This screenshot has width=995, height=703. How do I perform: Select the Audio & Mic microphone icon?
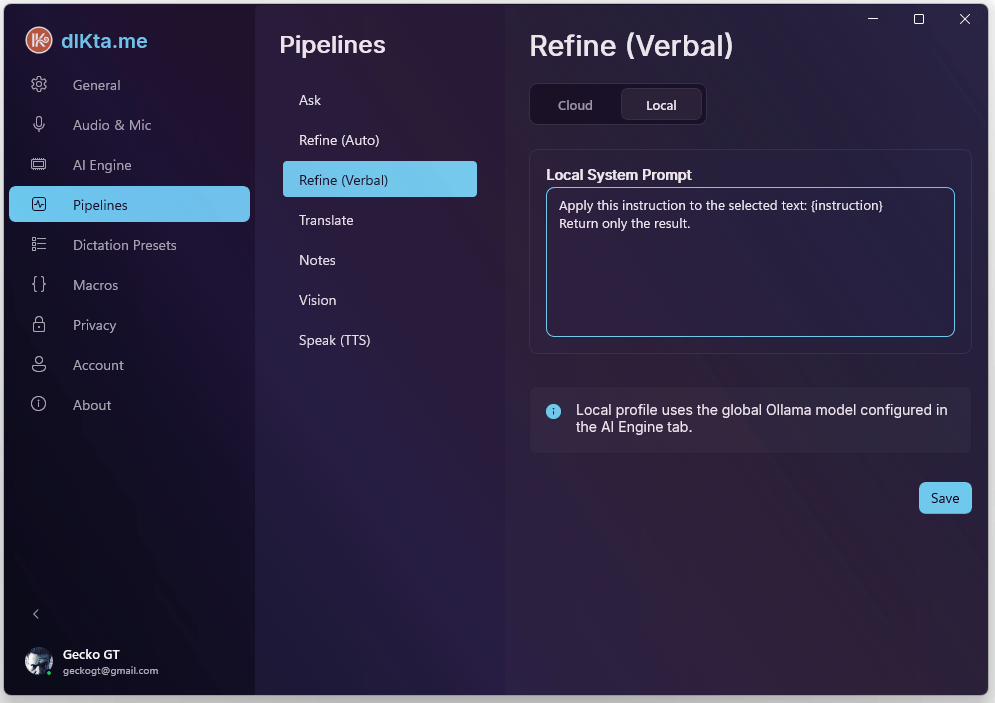(x=38, y=124)
